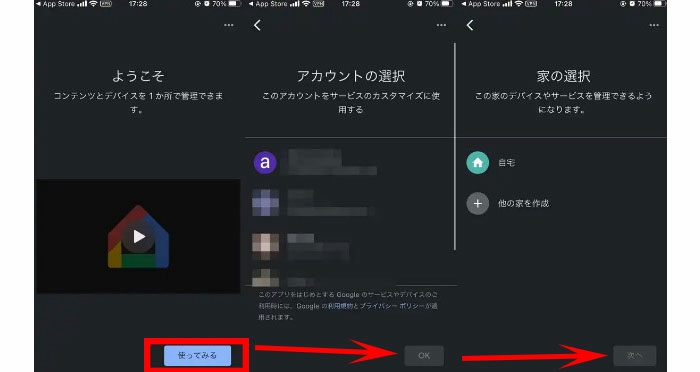The image size is (700, 372).
Task: Open the three-dot menu on welcome screen
Action: point(229,25)
